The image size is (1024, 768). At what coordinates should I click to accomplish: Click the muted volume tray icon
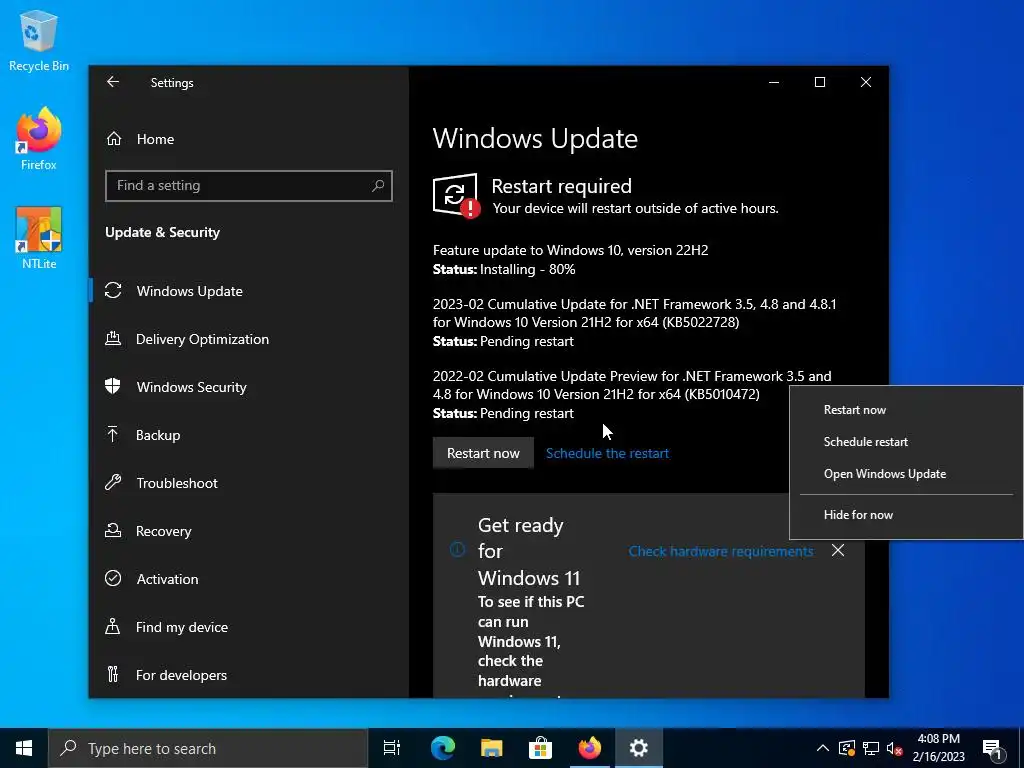click(895, 748)
